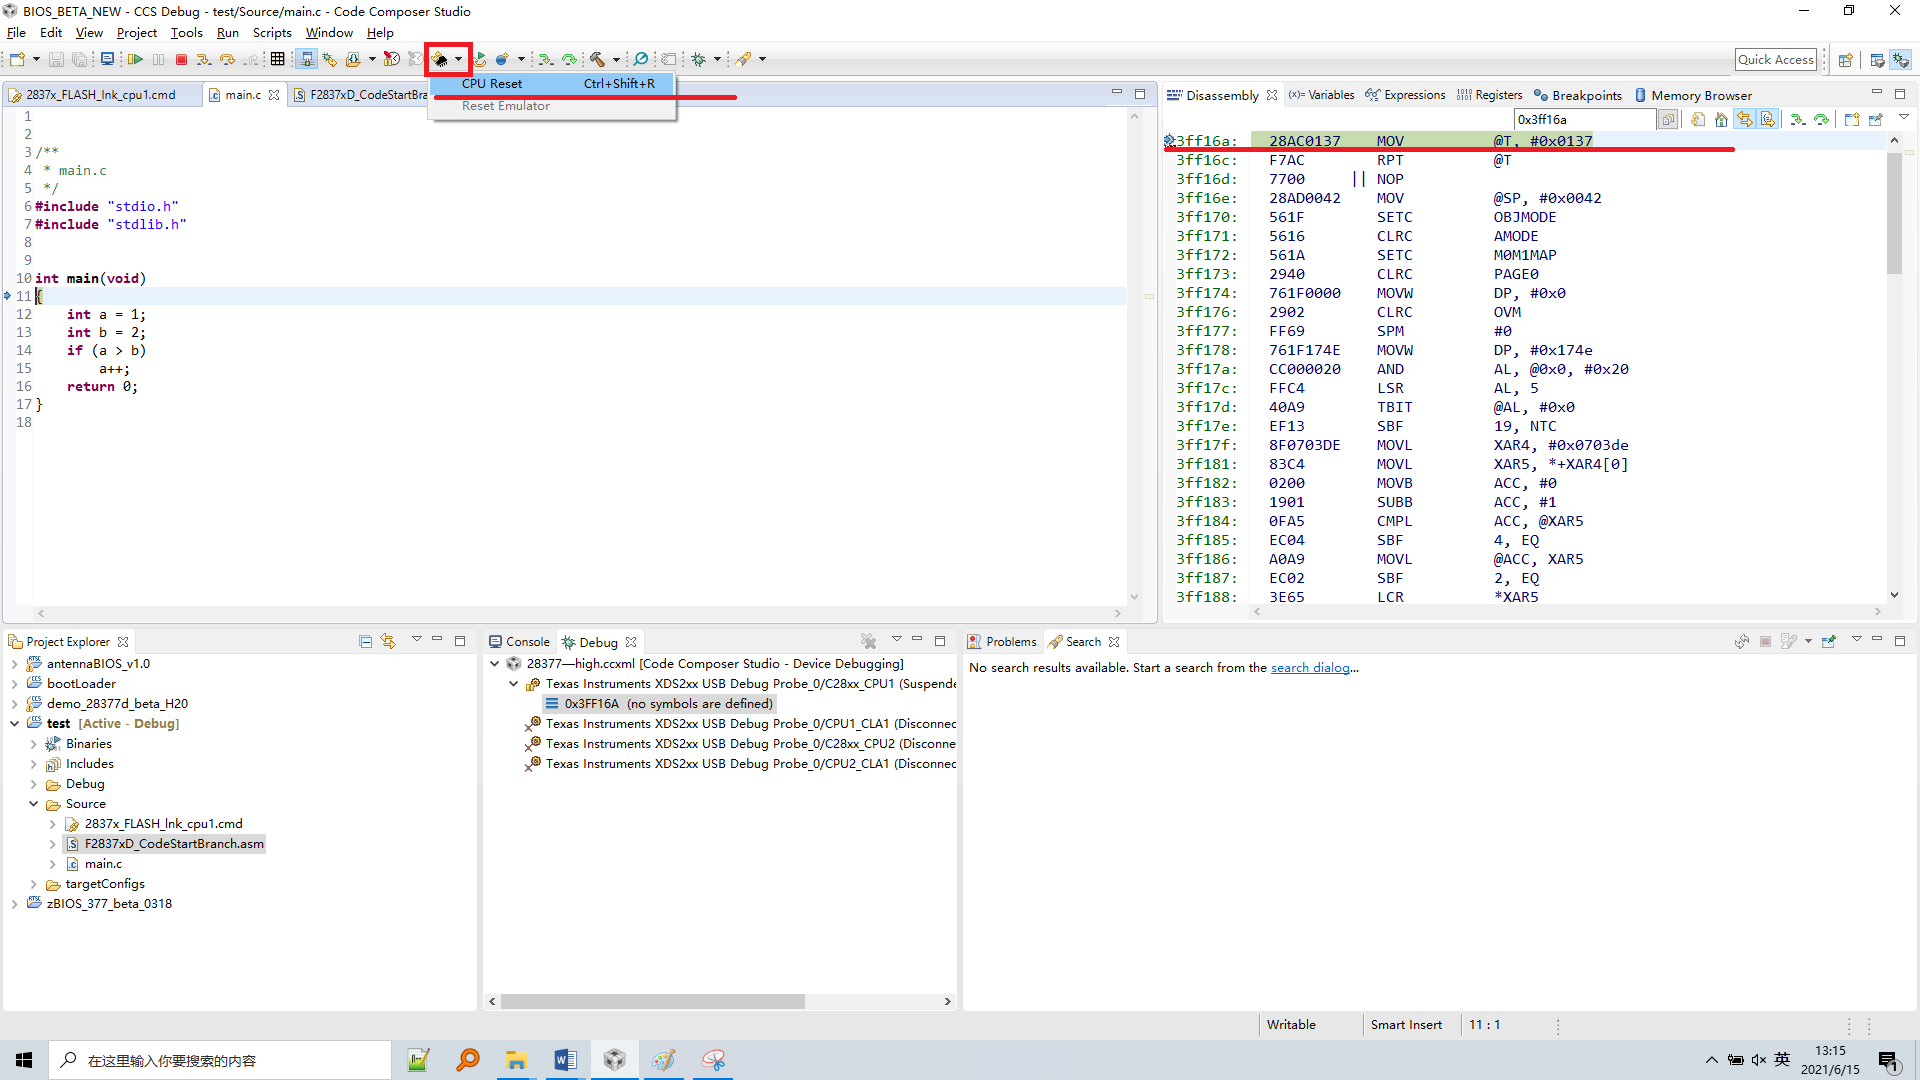
Task: Select the CPU Reset menu entry
Action: pyautogui.click(x=492, y=84)
